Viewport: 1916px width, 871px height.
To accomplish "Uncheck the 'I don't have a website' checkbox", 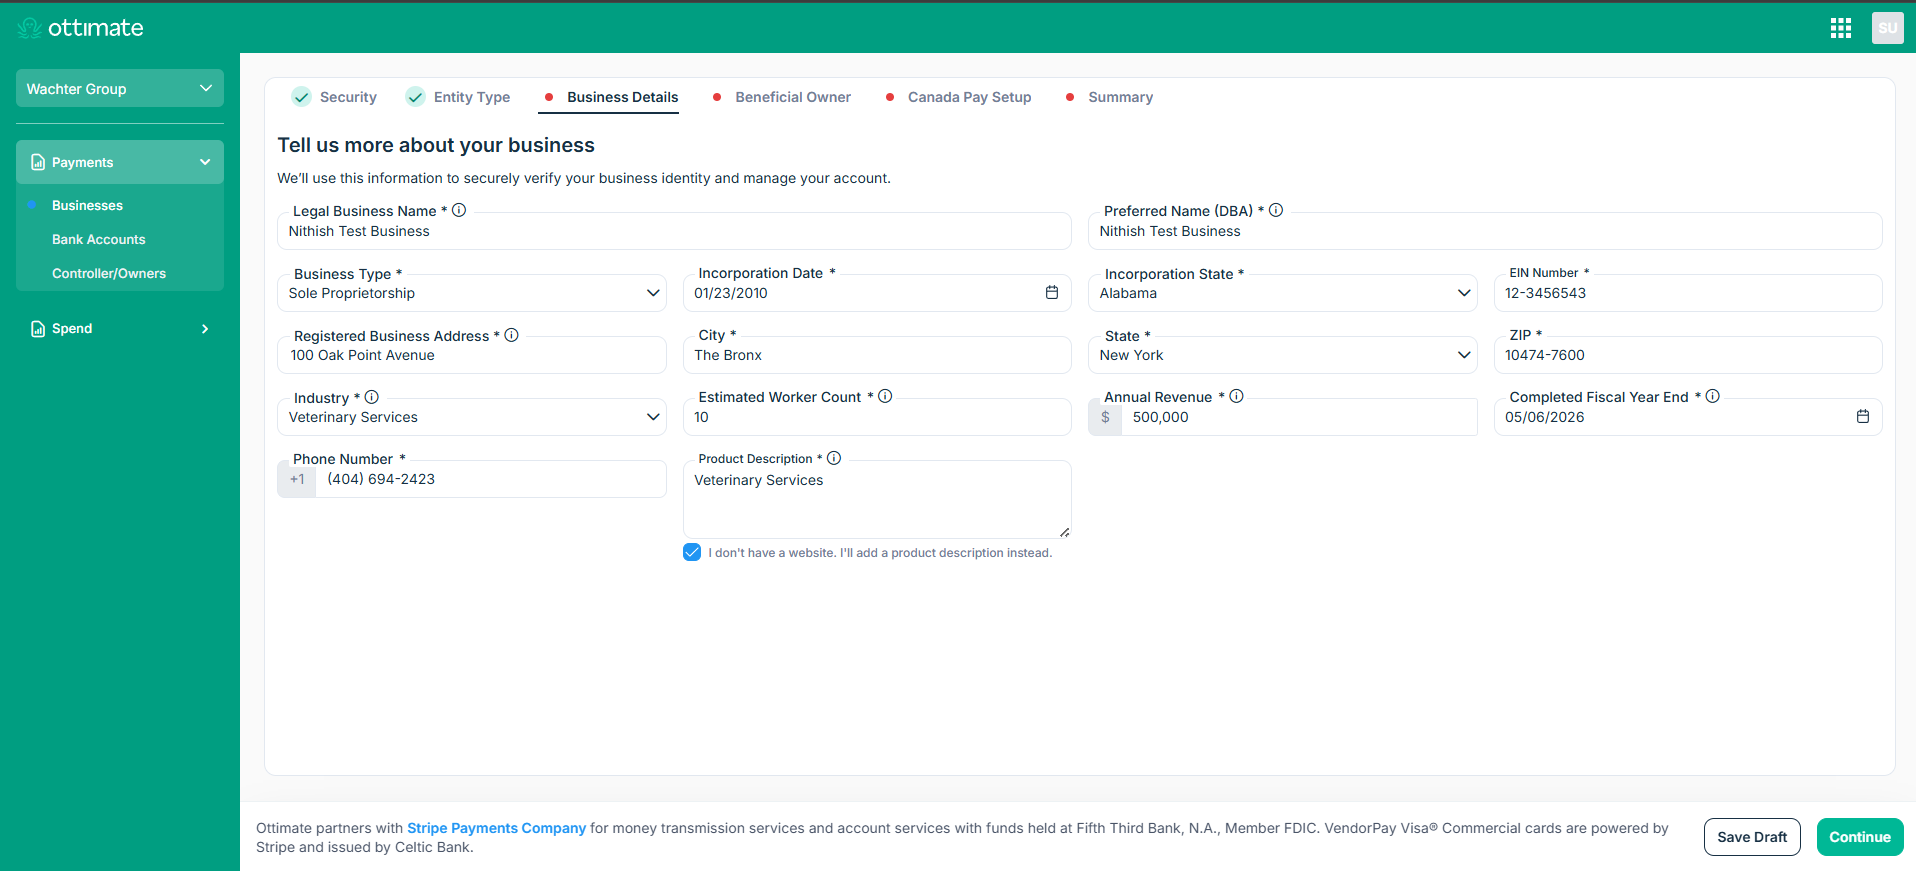I will 692,552.
